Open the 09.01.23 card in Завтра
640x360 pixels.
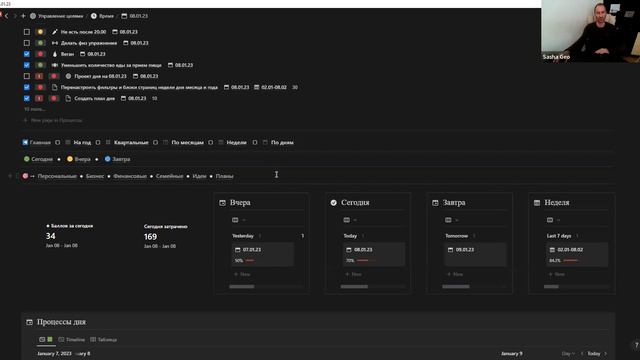[476, 254]
